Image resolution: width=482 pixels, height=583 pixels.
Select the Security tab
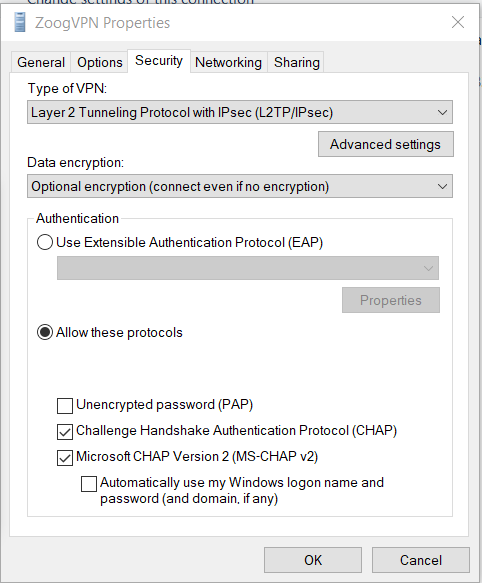click(x=159, y=61)
